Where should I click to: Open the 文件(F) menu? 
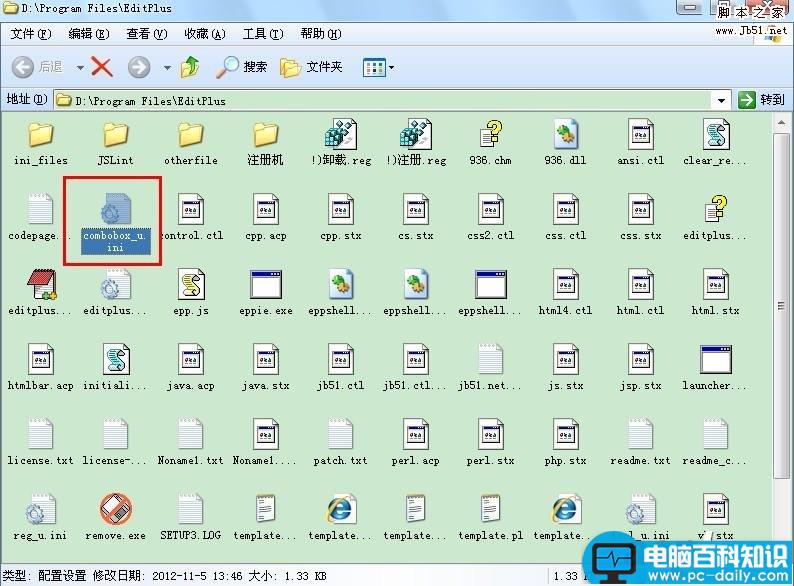click(31, 34)
